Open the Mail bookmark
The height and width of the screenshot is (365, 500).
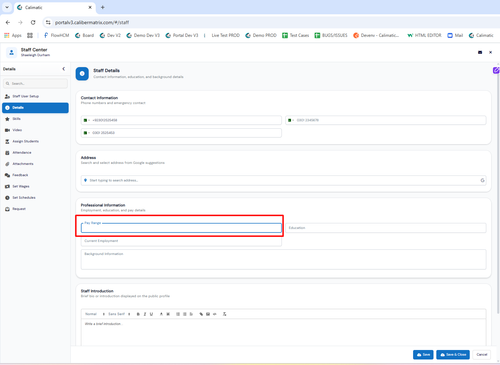455,35
